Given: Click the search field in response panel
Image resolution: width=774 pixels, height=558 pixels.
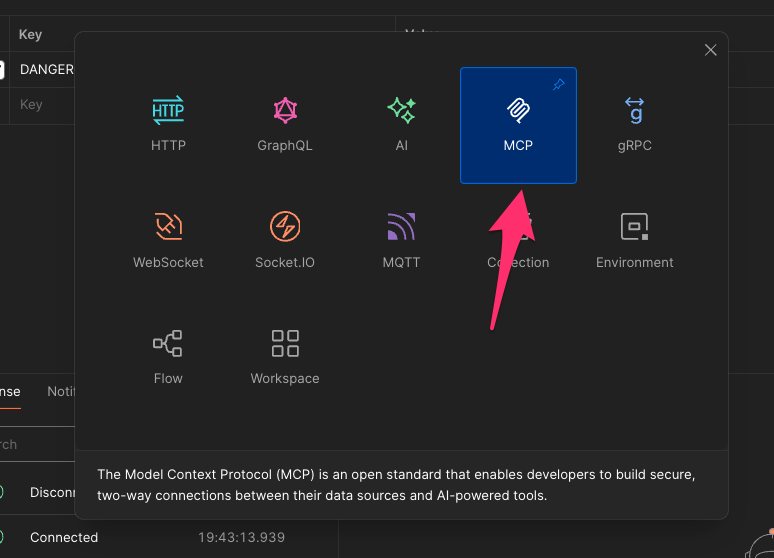Looking at the screenshot, I should (x=37, y=444).
